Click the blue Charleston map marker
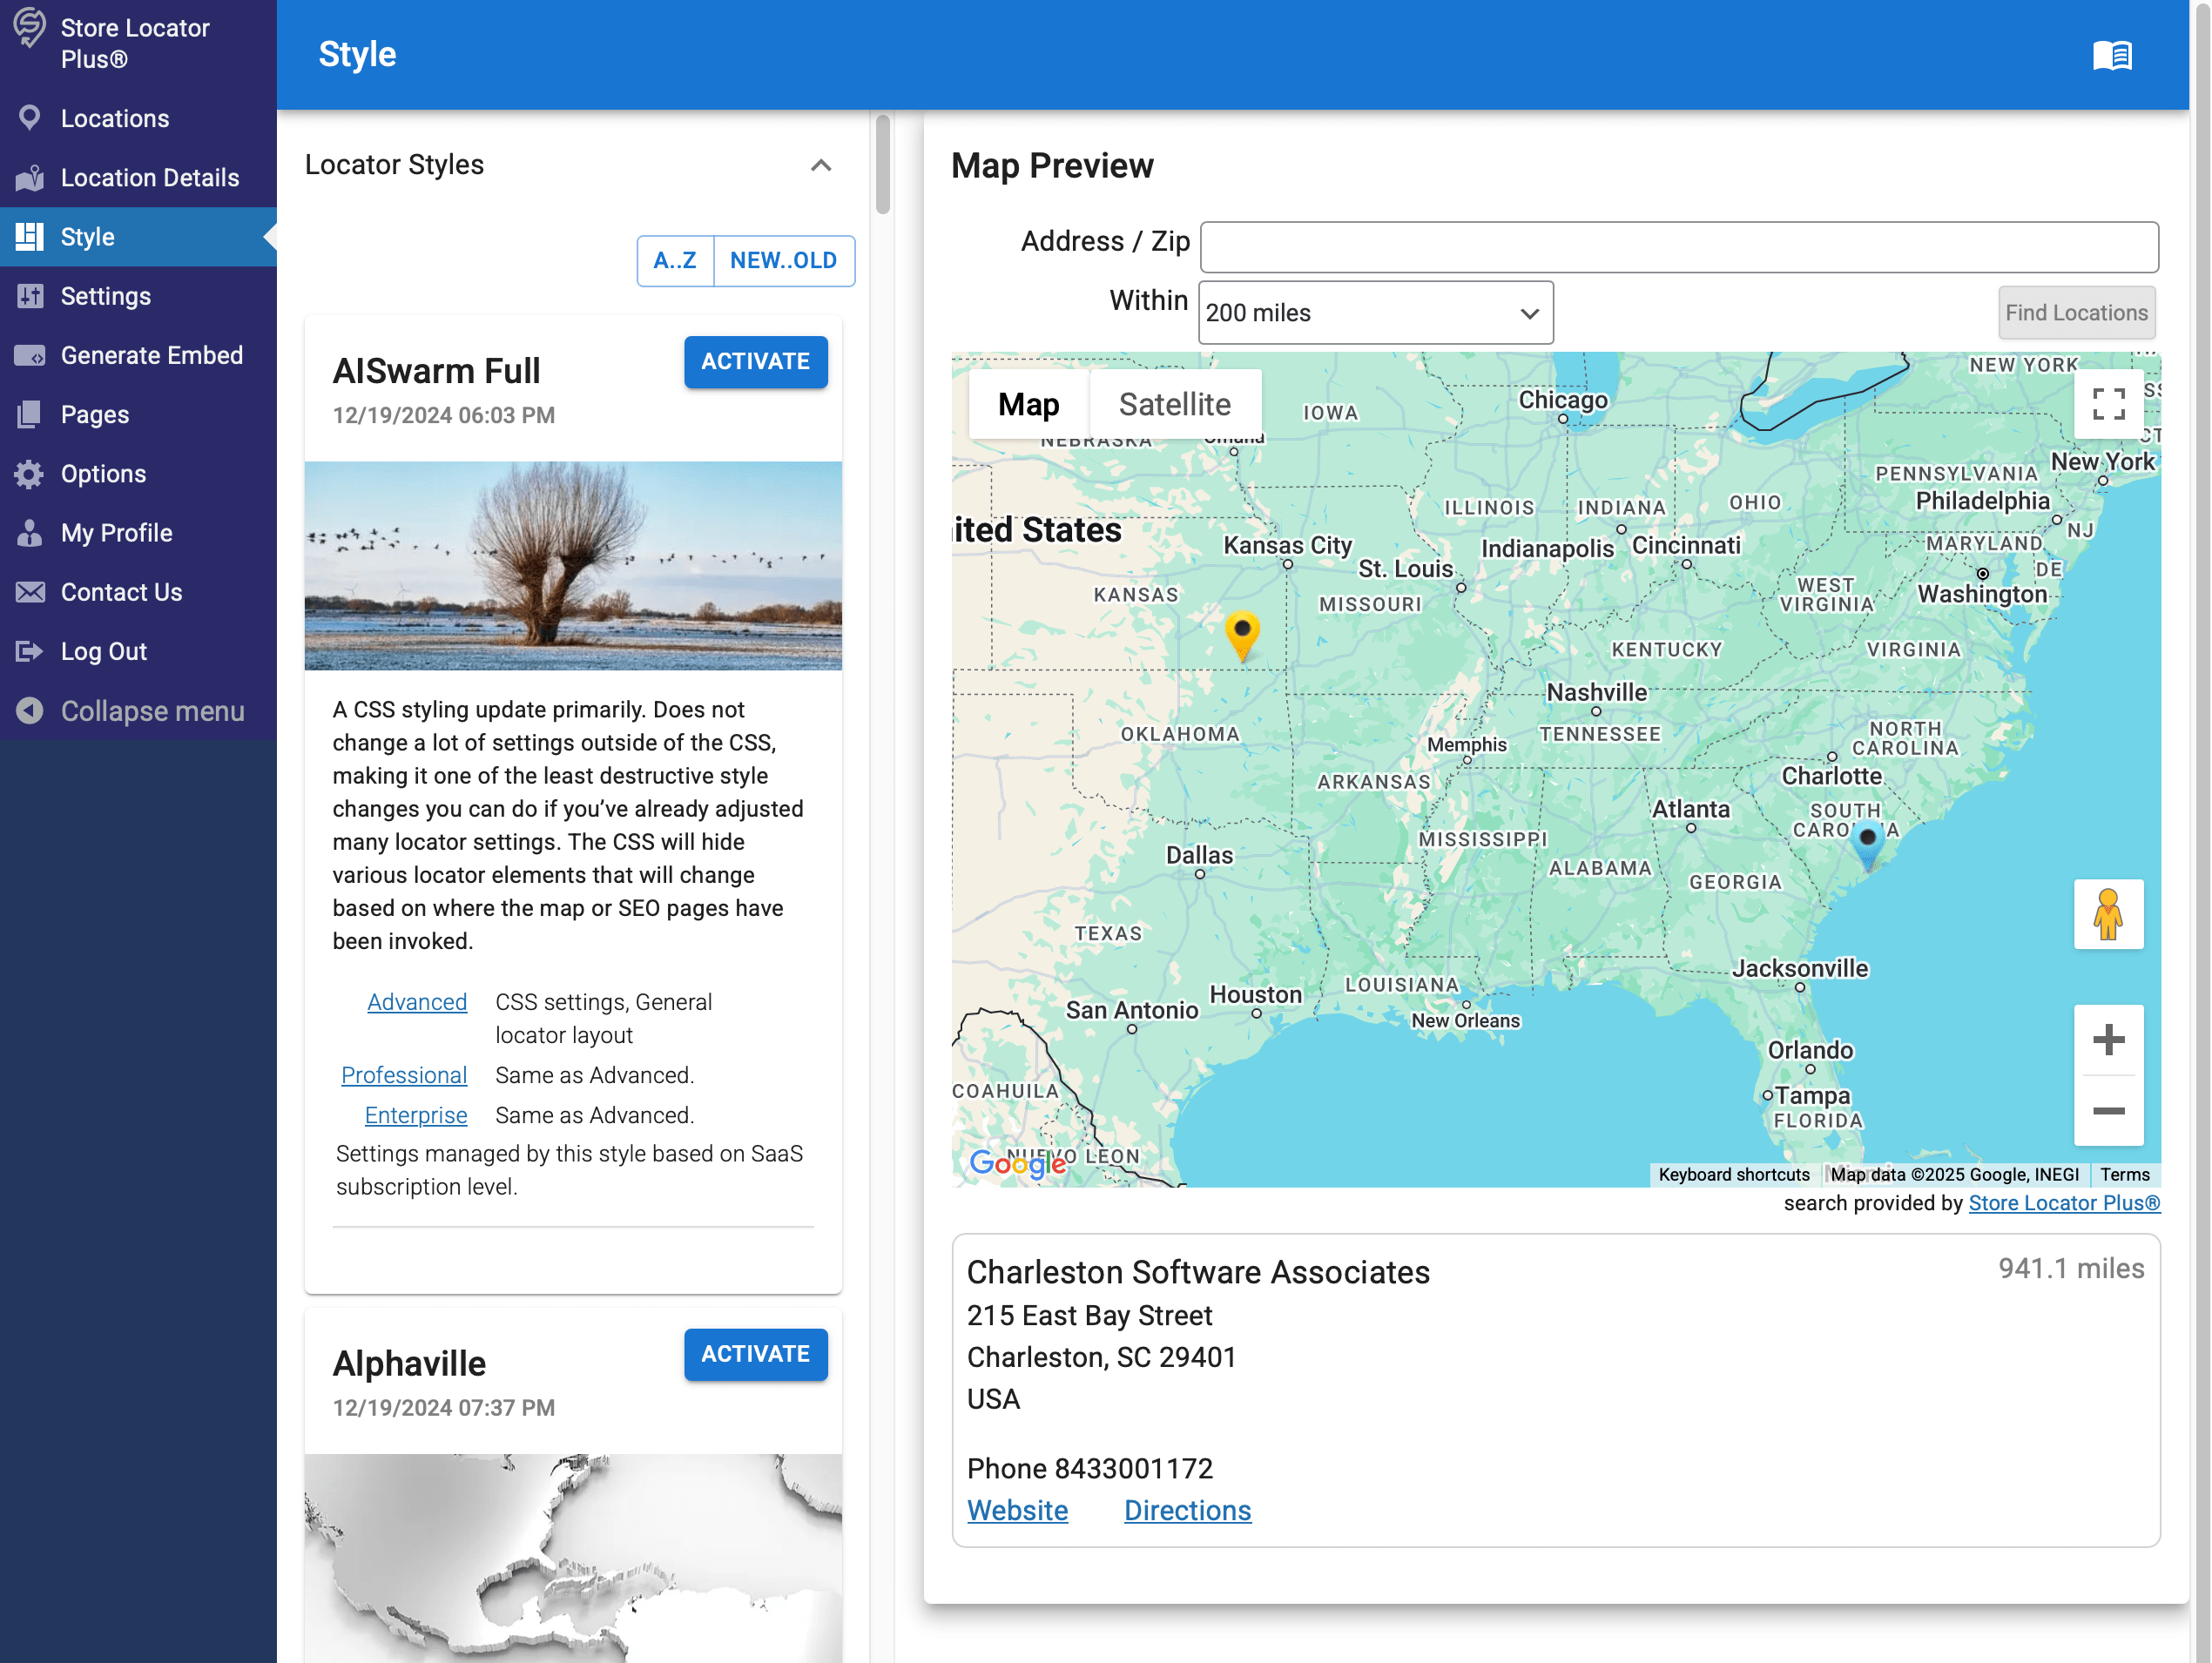The width and height of the screenshot is (2212, 1663). click(x=1866, y=842)
